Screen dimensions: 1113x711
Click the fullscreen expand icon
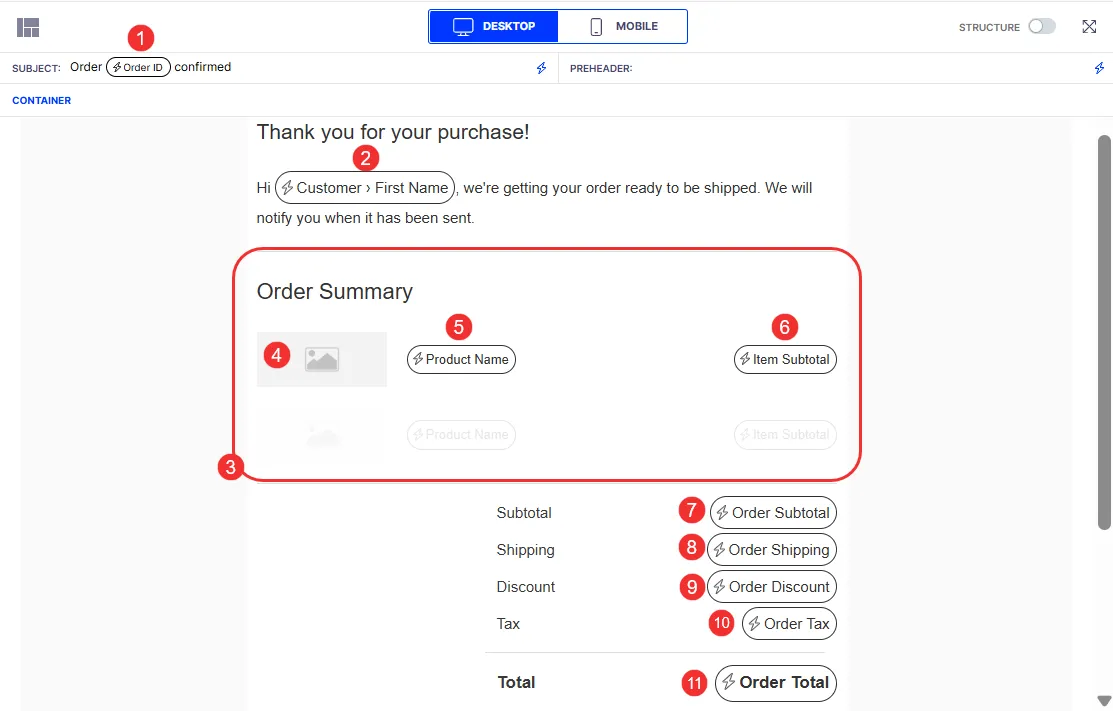[x=1089, y=27]
